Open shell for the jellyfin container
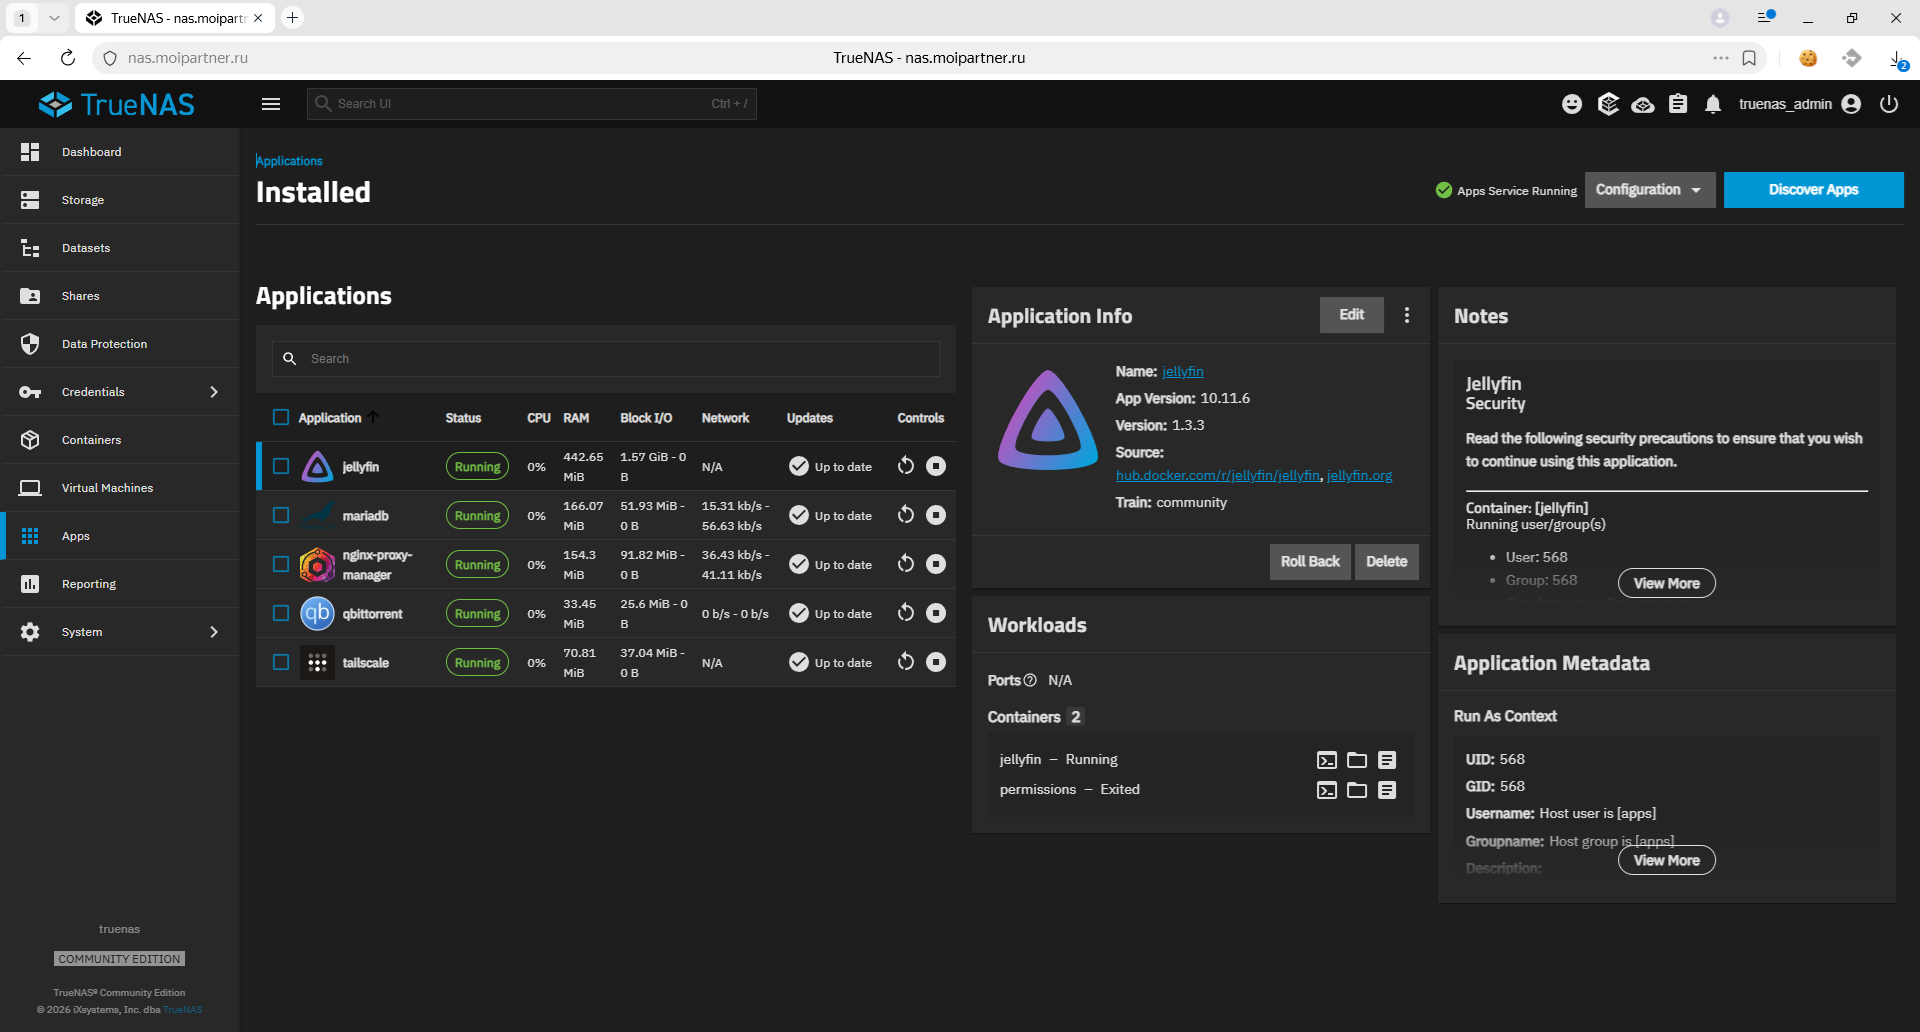The height and width of the screenshot is (1032, 1920). click(1326, 760)
